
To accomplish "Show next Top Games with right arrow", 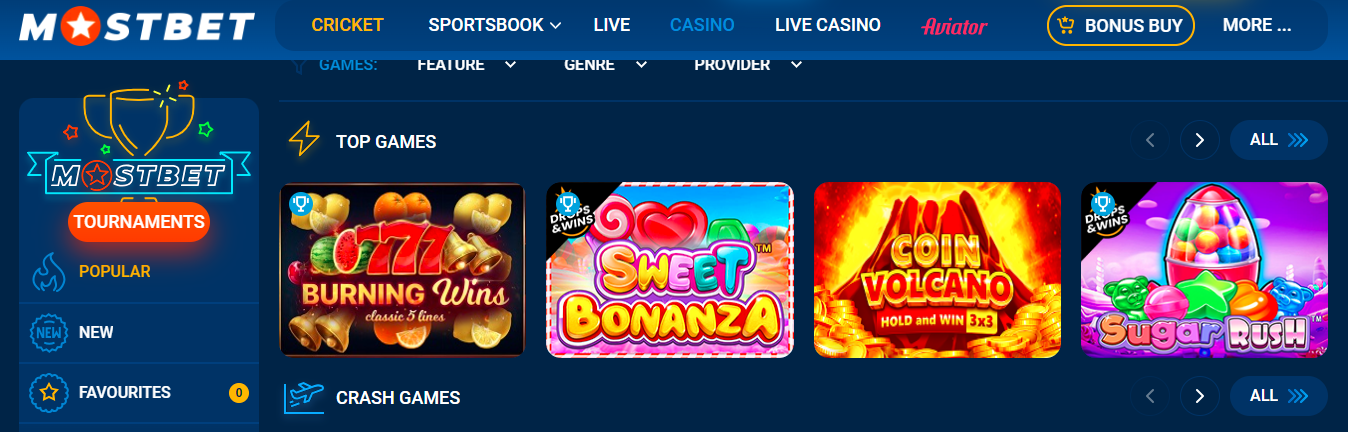I will (1200, 140).
